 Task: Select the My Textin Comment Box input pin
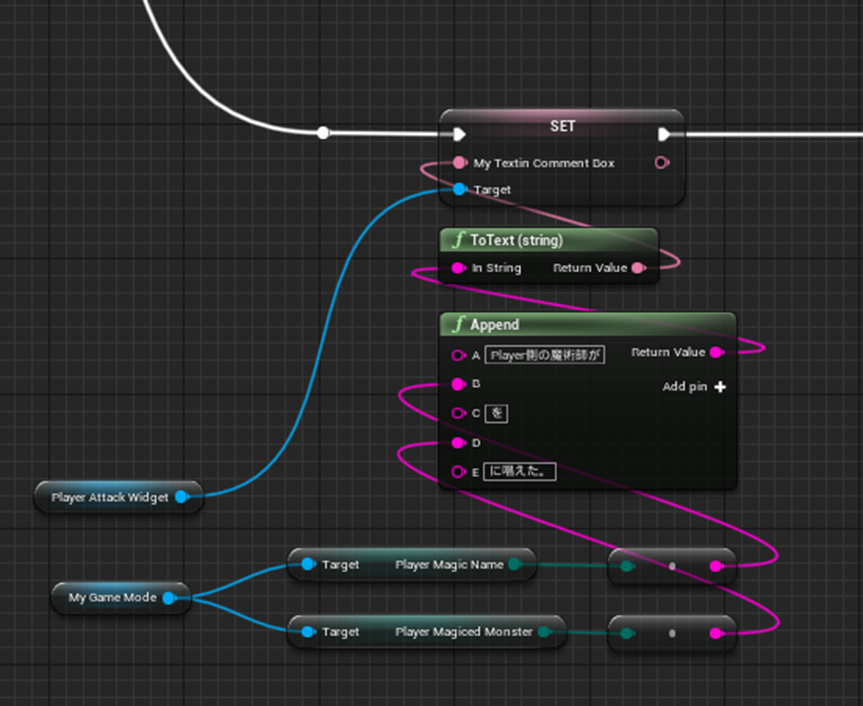[x=460, y=162]
